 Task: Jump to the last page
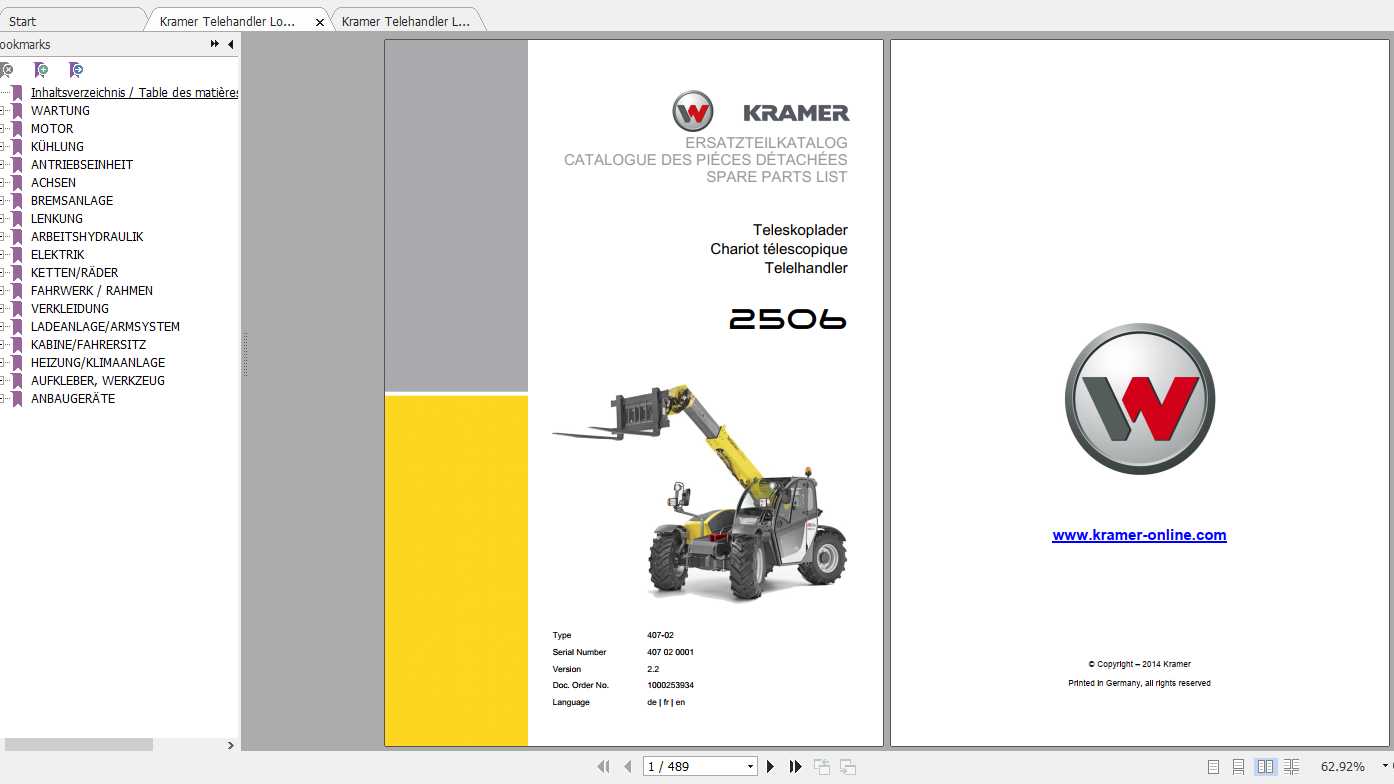click(795, 767)
